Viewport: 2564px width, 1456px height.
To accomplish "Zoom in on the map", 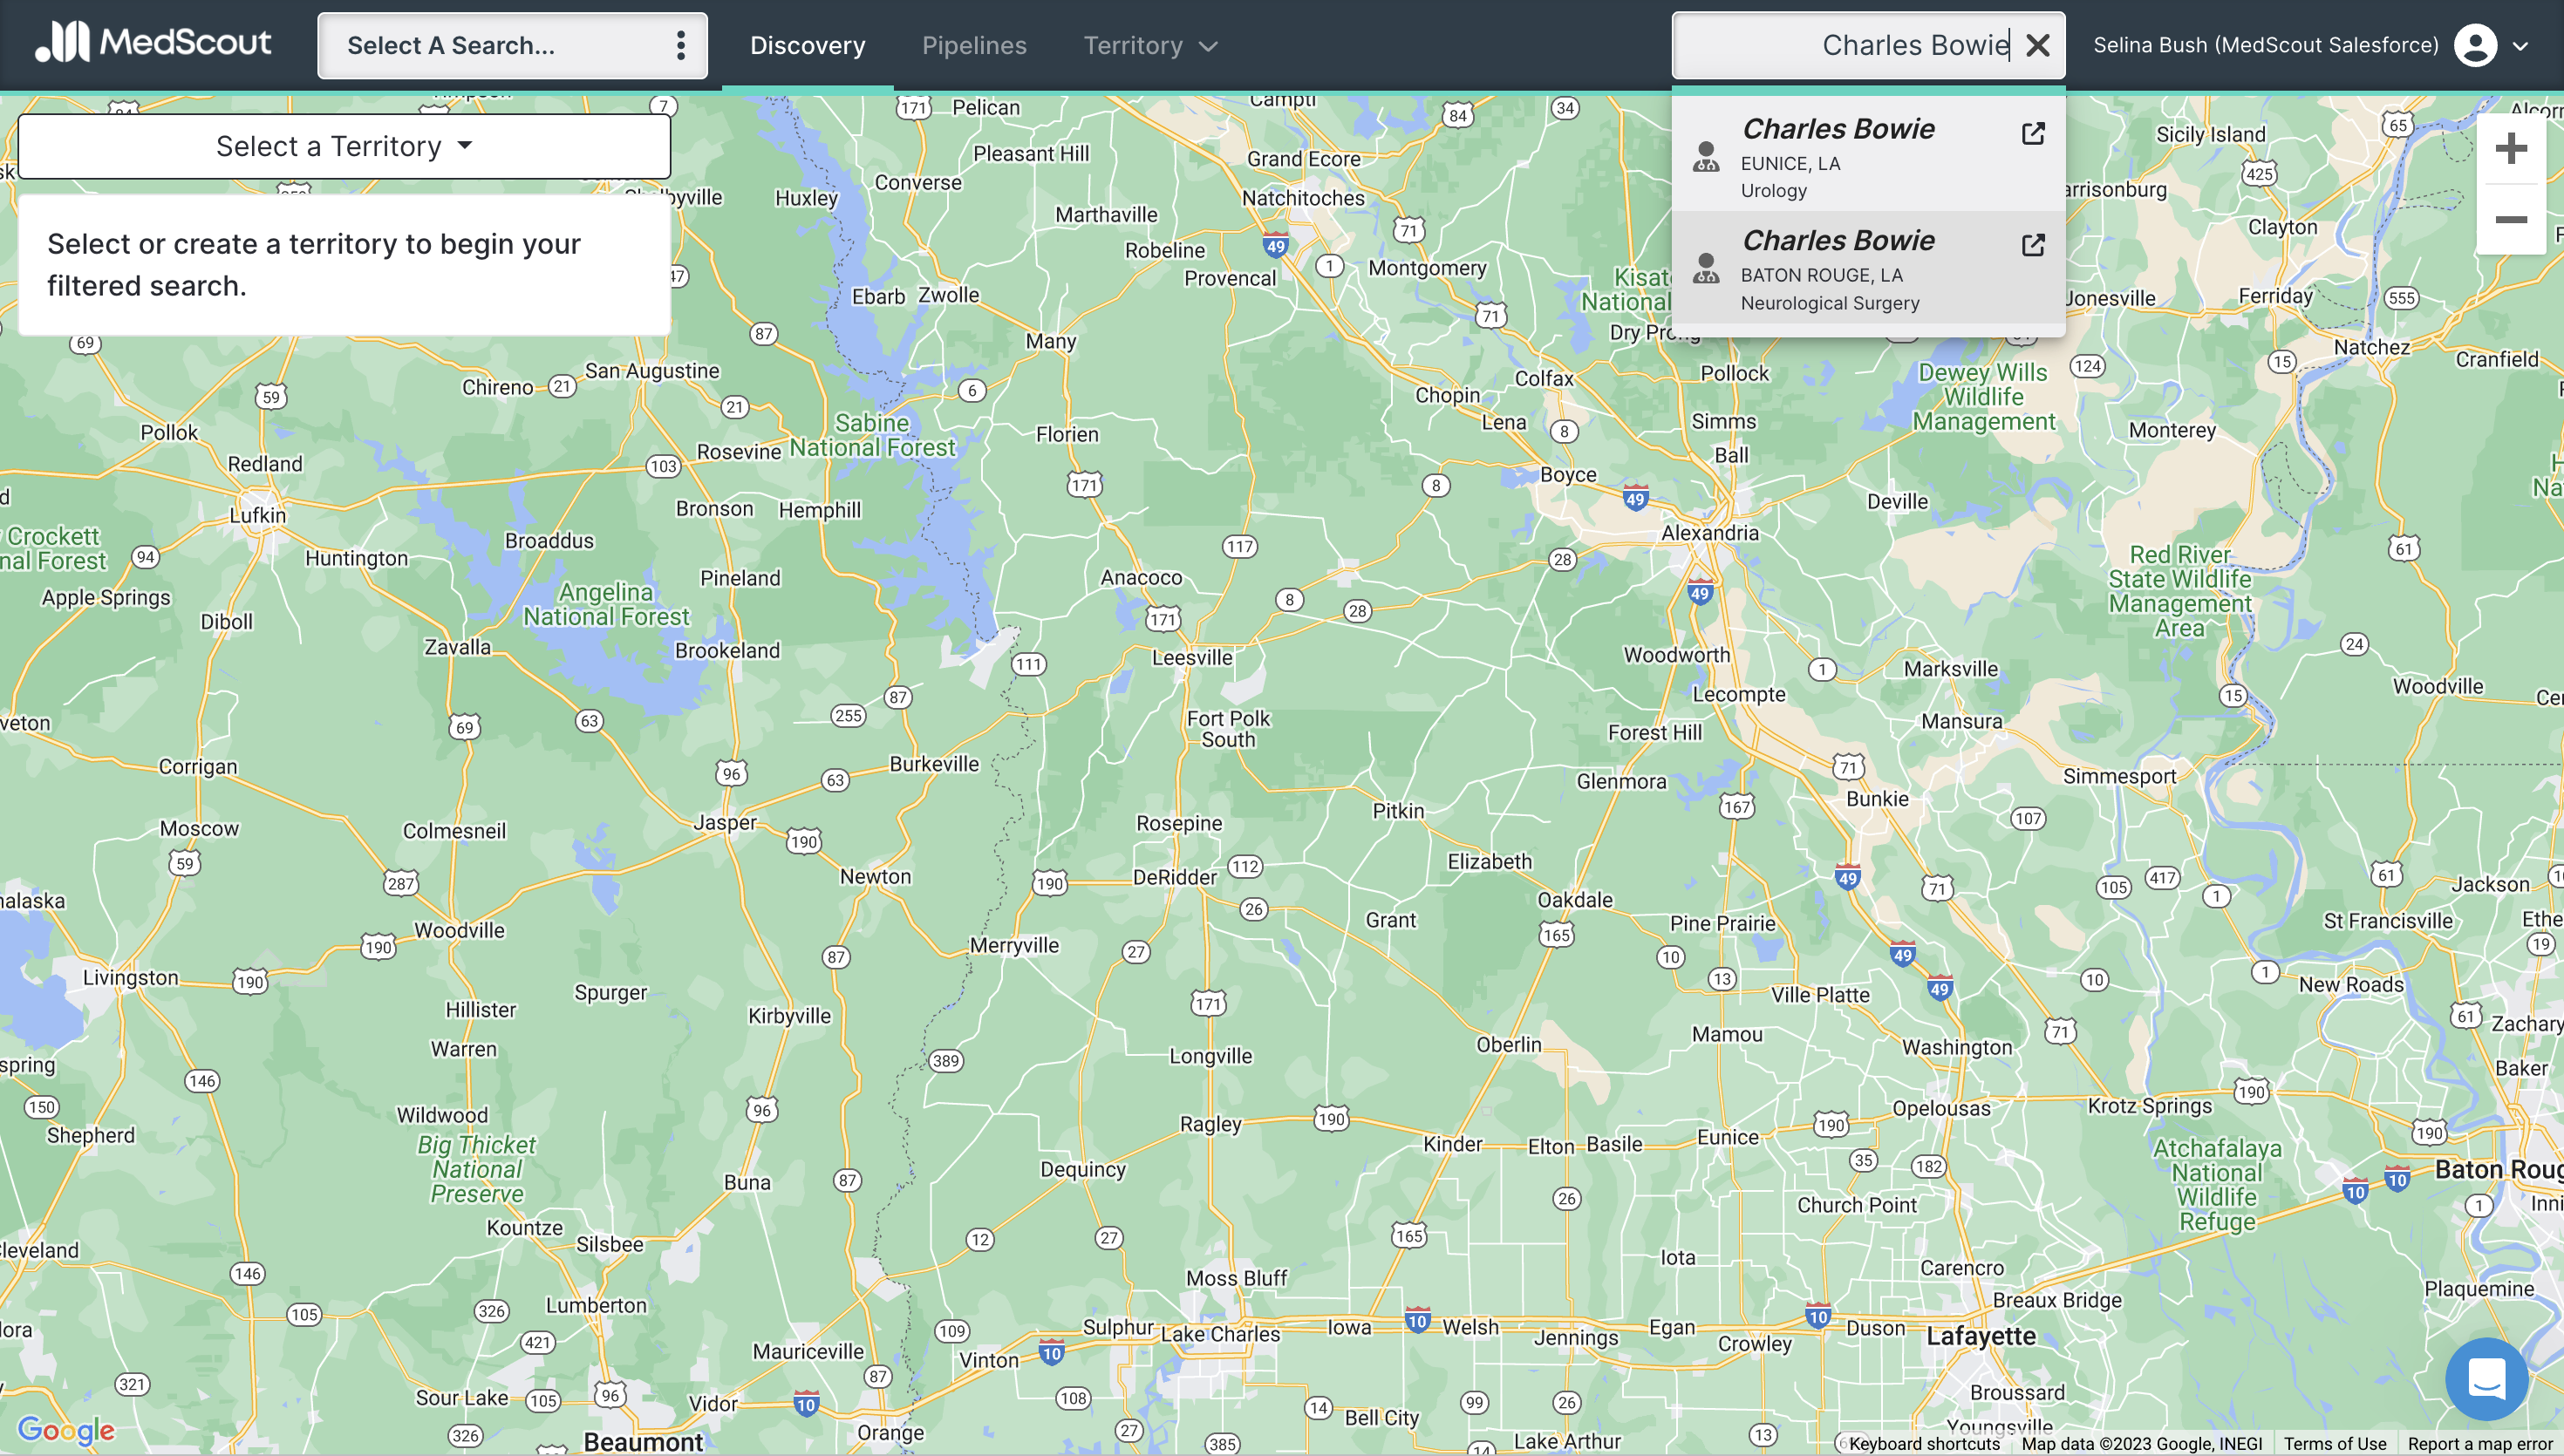I will click(2510, 149).
